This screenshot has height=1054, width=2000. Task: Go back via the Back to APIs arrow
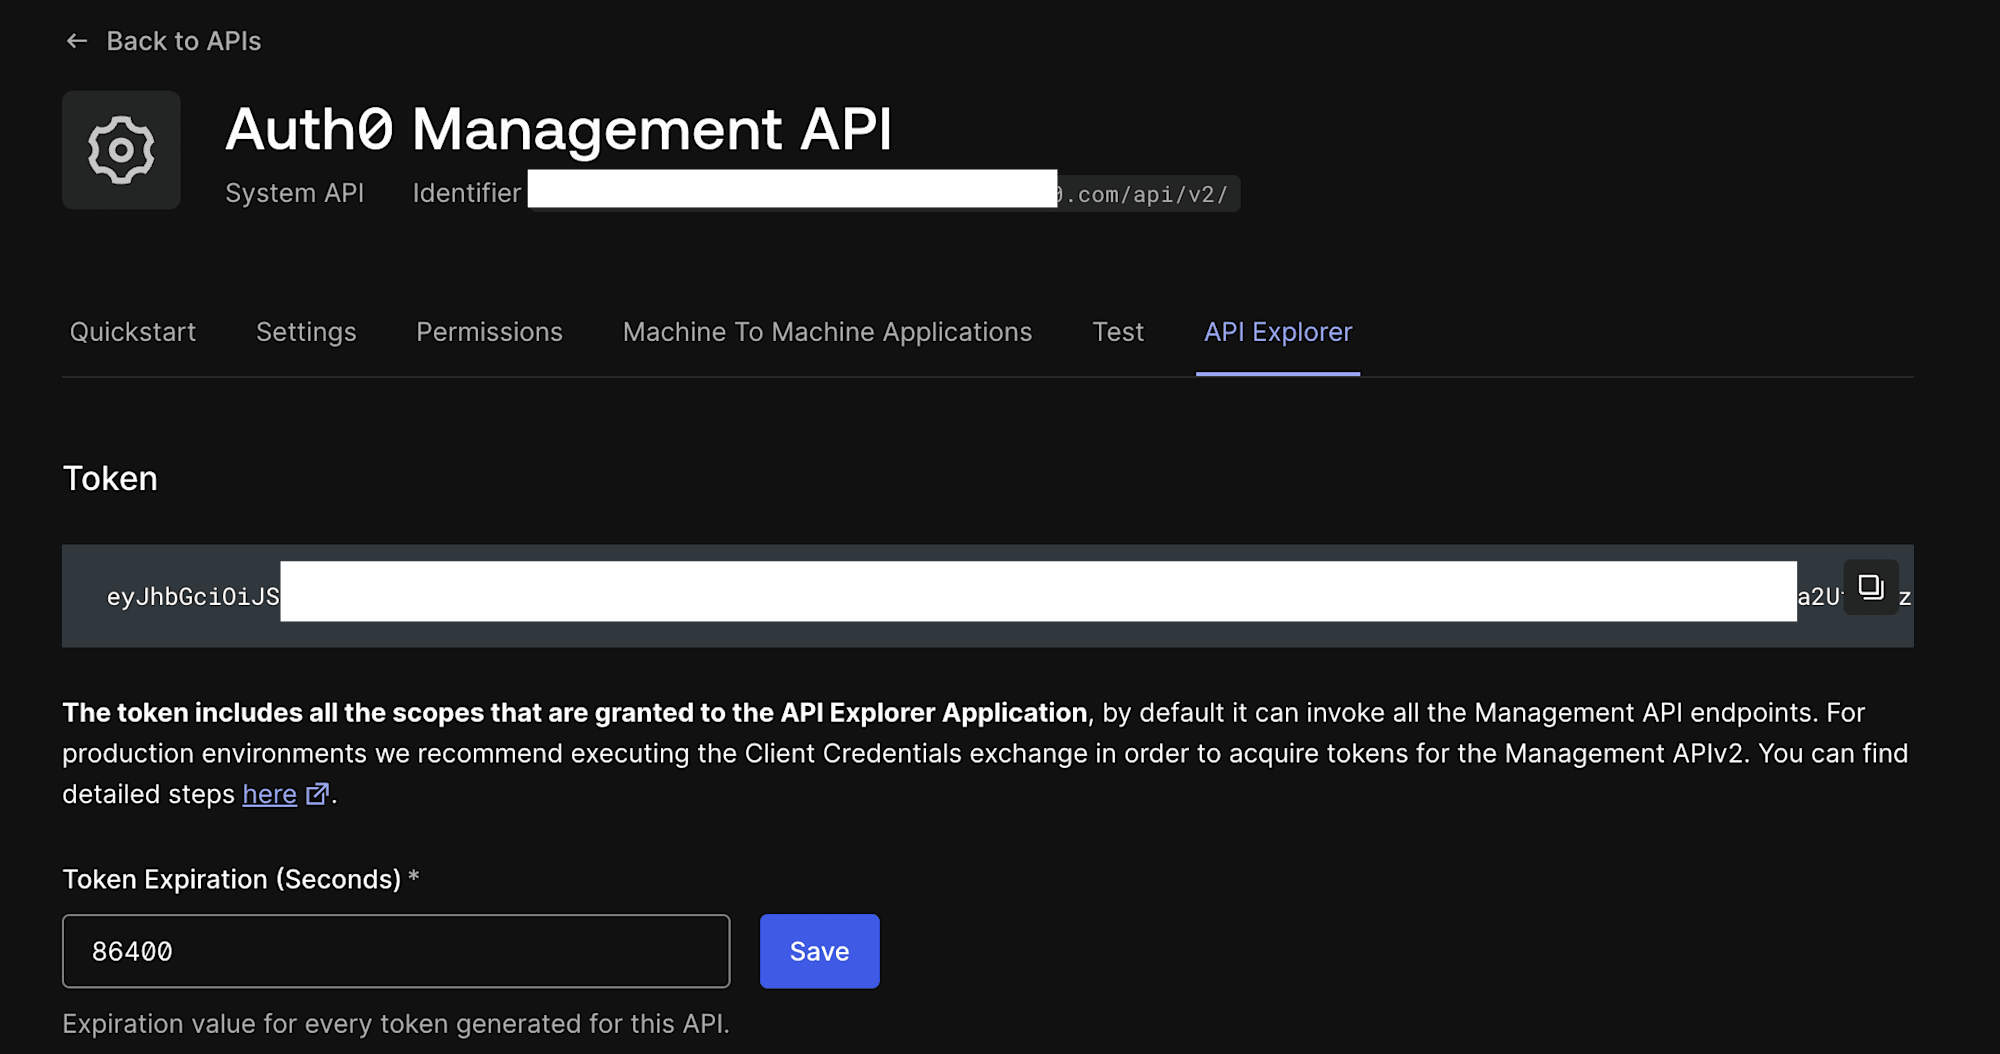point(77,41)
